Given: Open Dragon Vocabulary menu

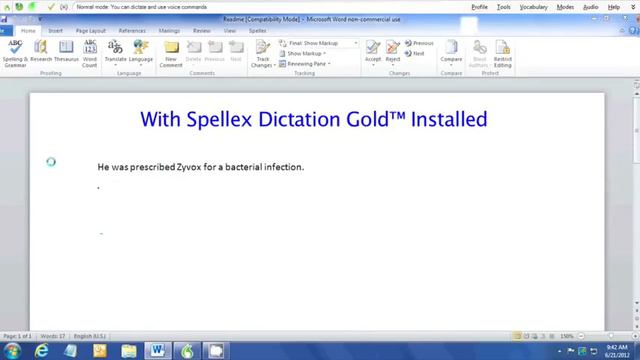Looking at the screenshot, I should (533, 7).
